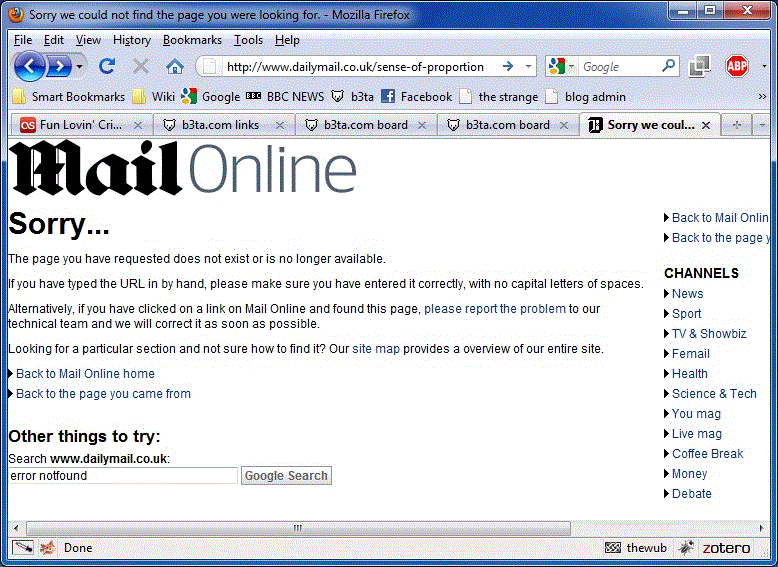778x567 pixels.
Task: Click the Adblock Plus ABP icon
Action: tap(737, 66)
